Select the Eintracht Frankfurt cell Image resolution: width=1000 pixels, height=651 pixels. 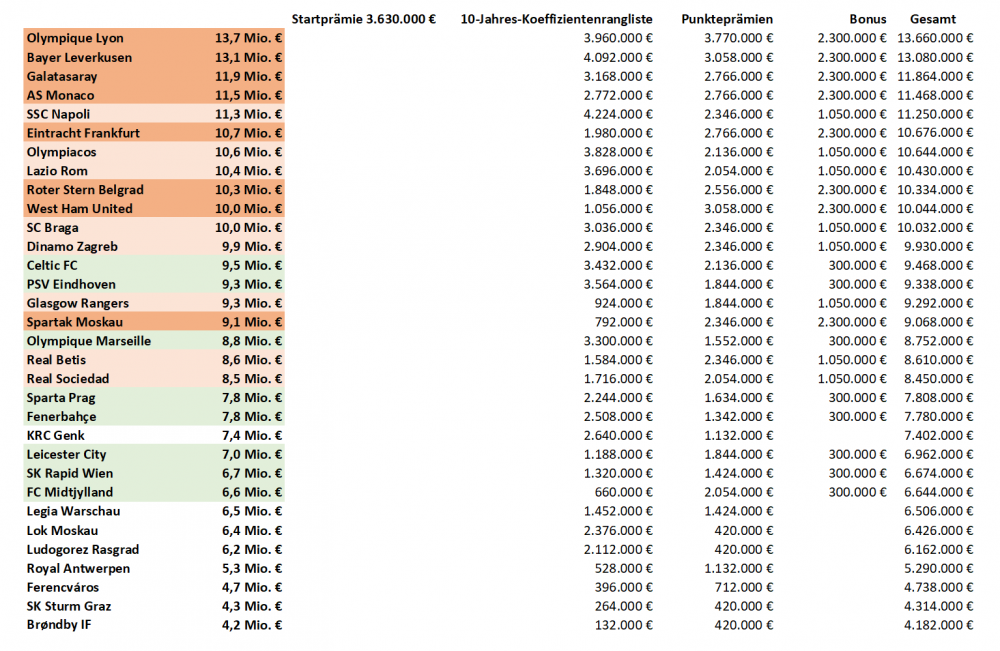point(83,133)
